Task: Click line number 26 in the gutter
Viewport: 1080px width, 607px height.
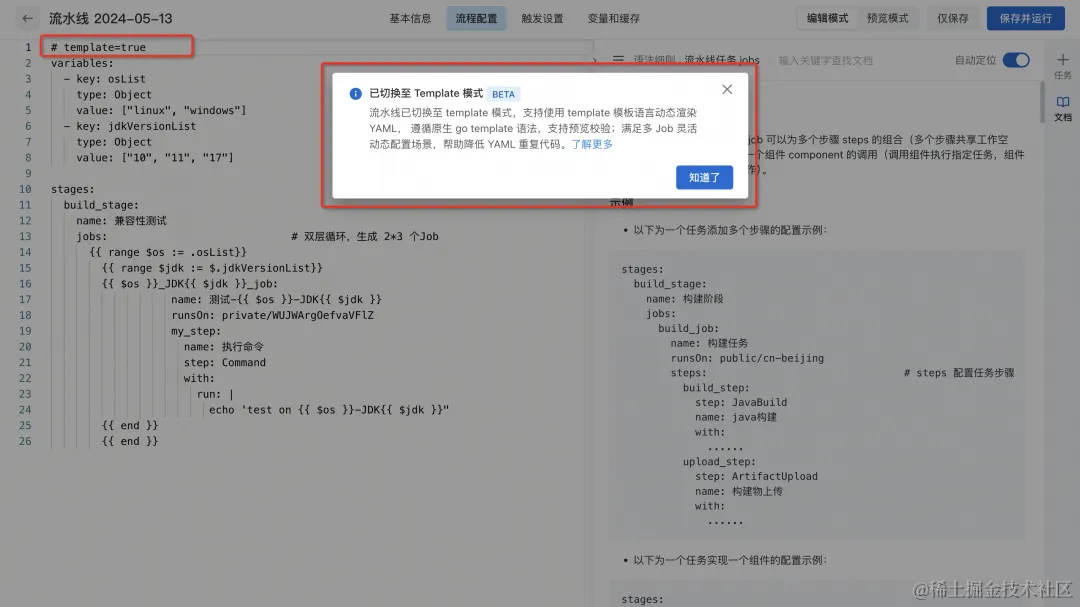Action: [x=25, y=442]
